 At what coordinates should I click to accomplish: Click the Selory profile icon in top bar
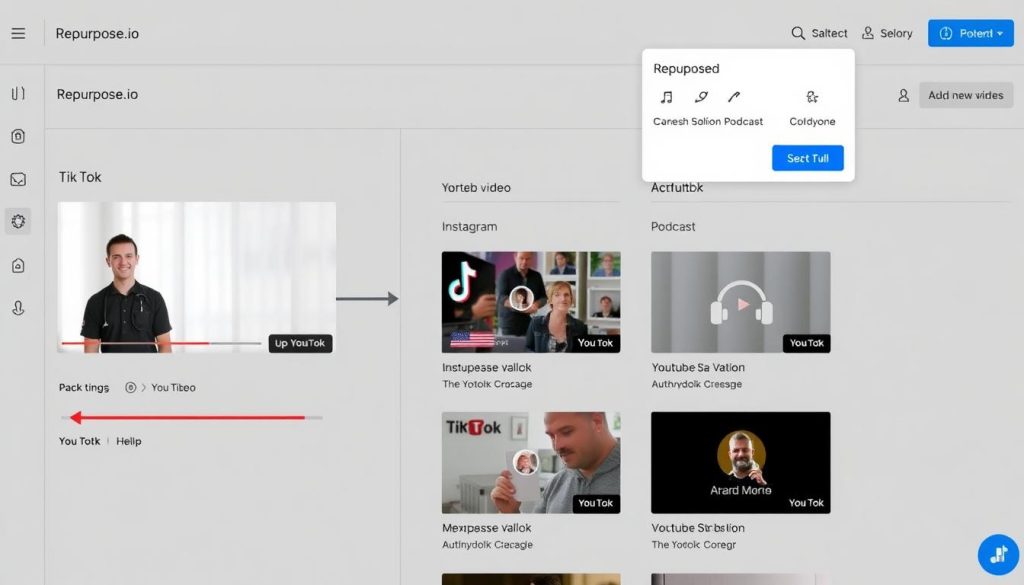866,32
